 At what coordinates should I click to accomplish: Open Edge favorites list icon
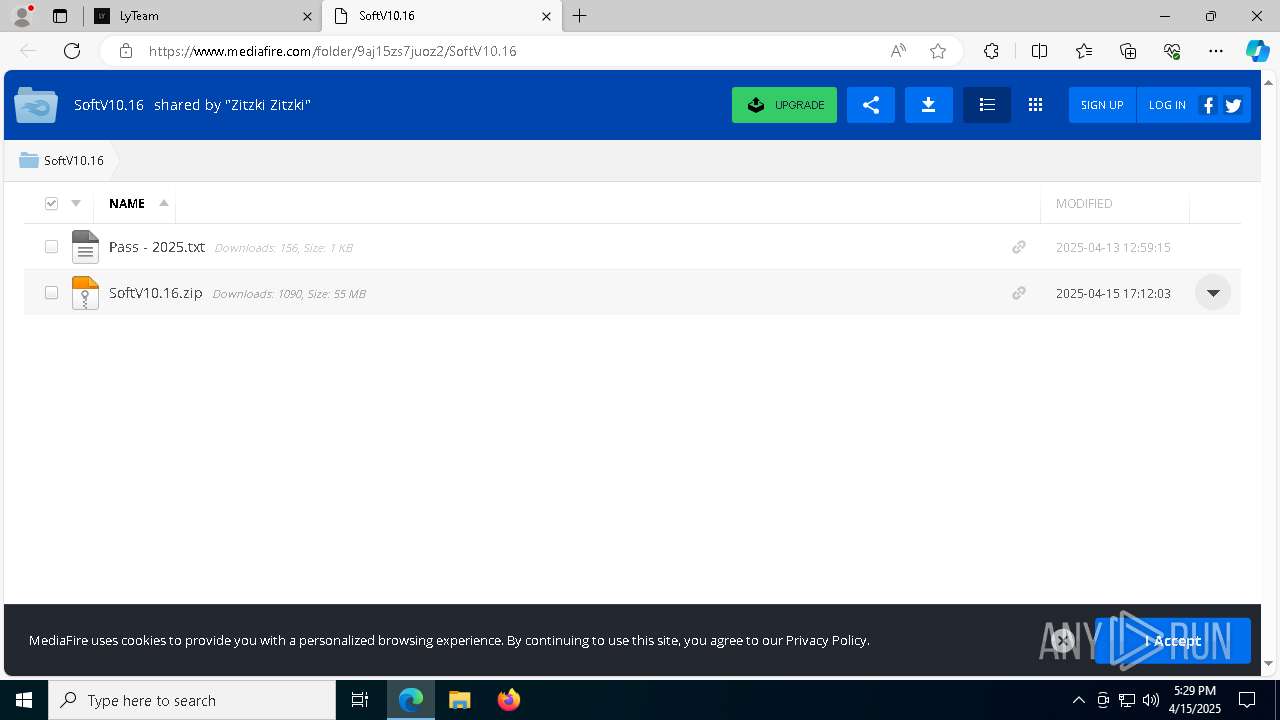[1084, 51]
